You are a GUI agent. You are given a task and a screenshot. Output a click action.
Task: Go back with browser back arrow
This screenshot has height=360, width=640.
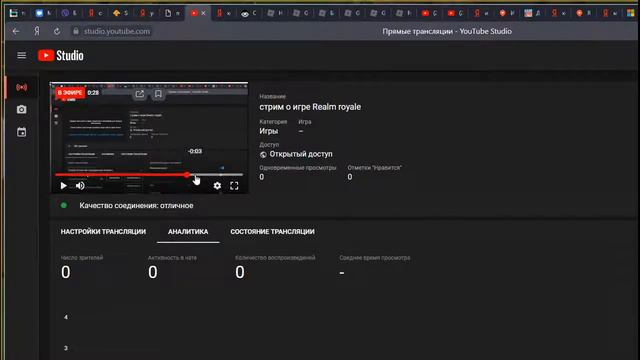(x=16, y=31)
